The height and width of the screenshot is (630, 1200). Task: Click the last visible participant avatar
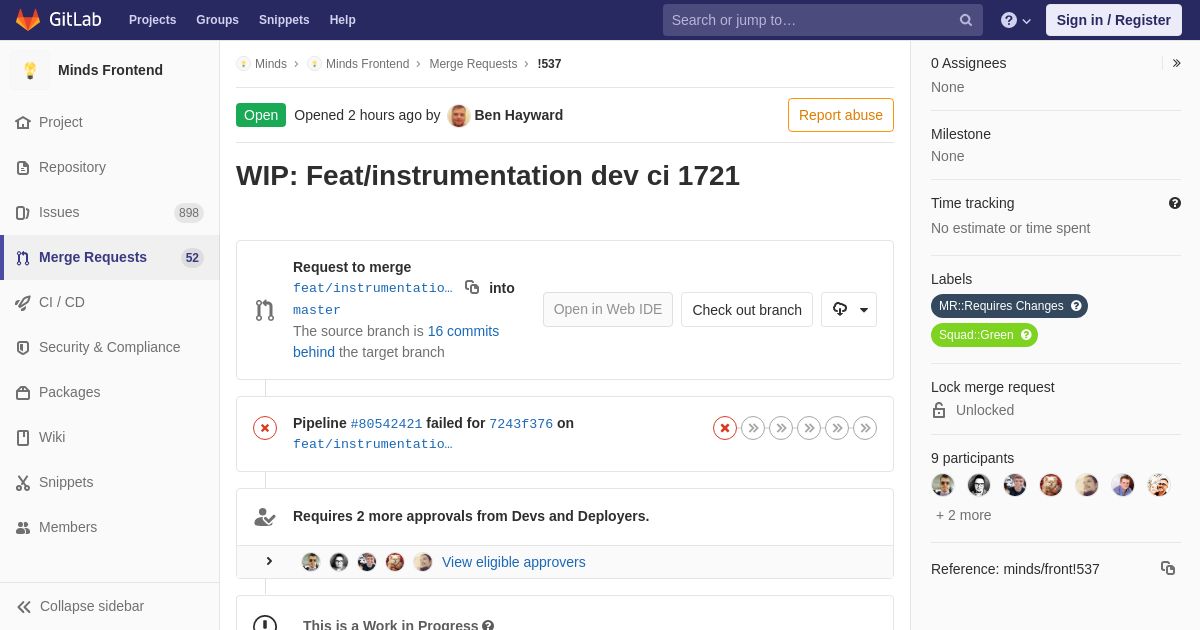tap(1159, 485)
